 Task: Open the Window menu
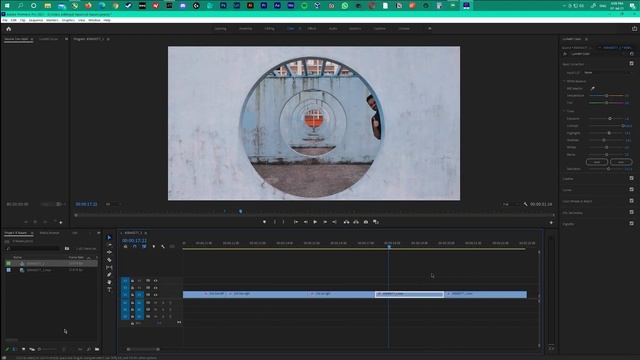(94, 20)
